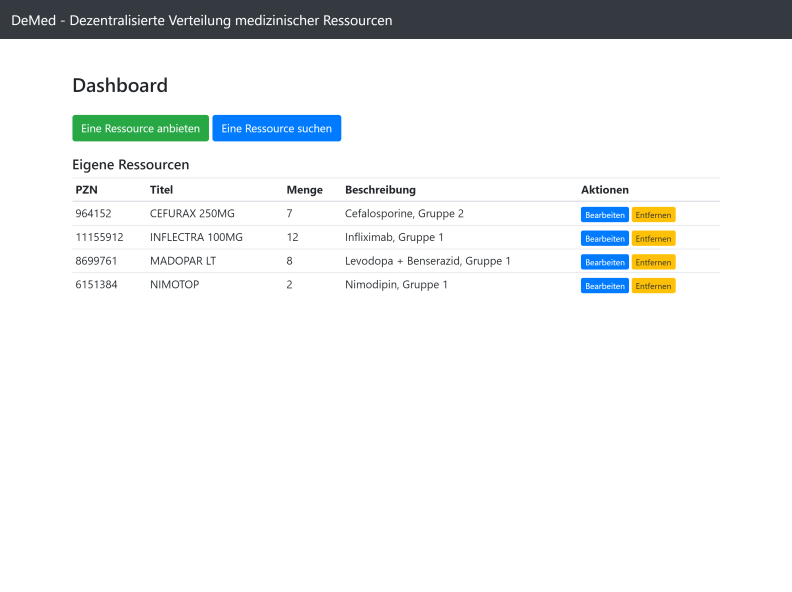Click PZN value 11155912
Image resolution: width=792 pixels, height=592 pixels.
(x=100, y=237)
